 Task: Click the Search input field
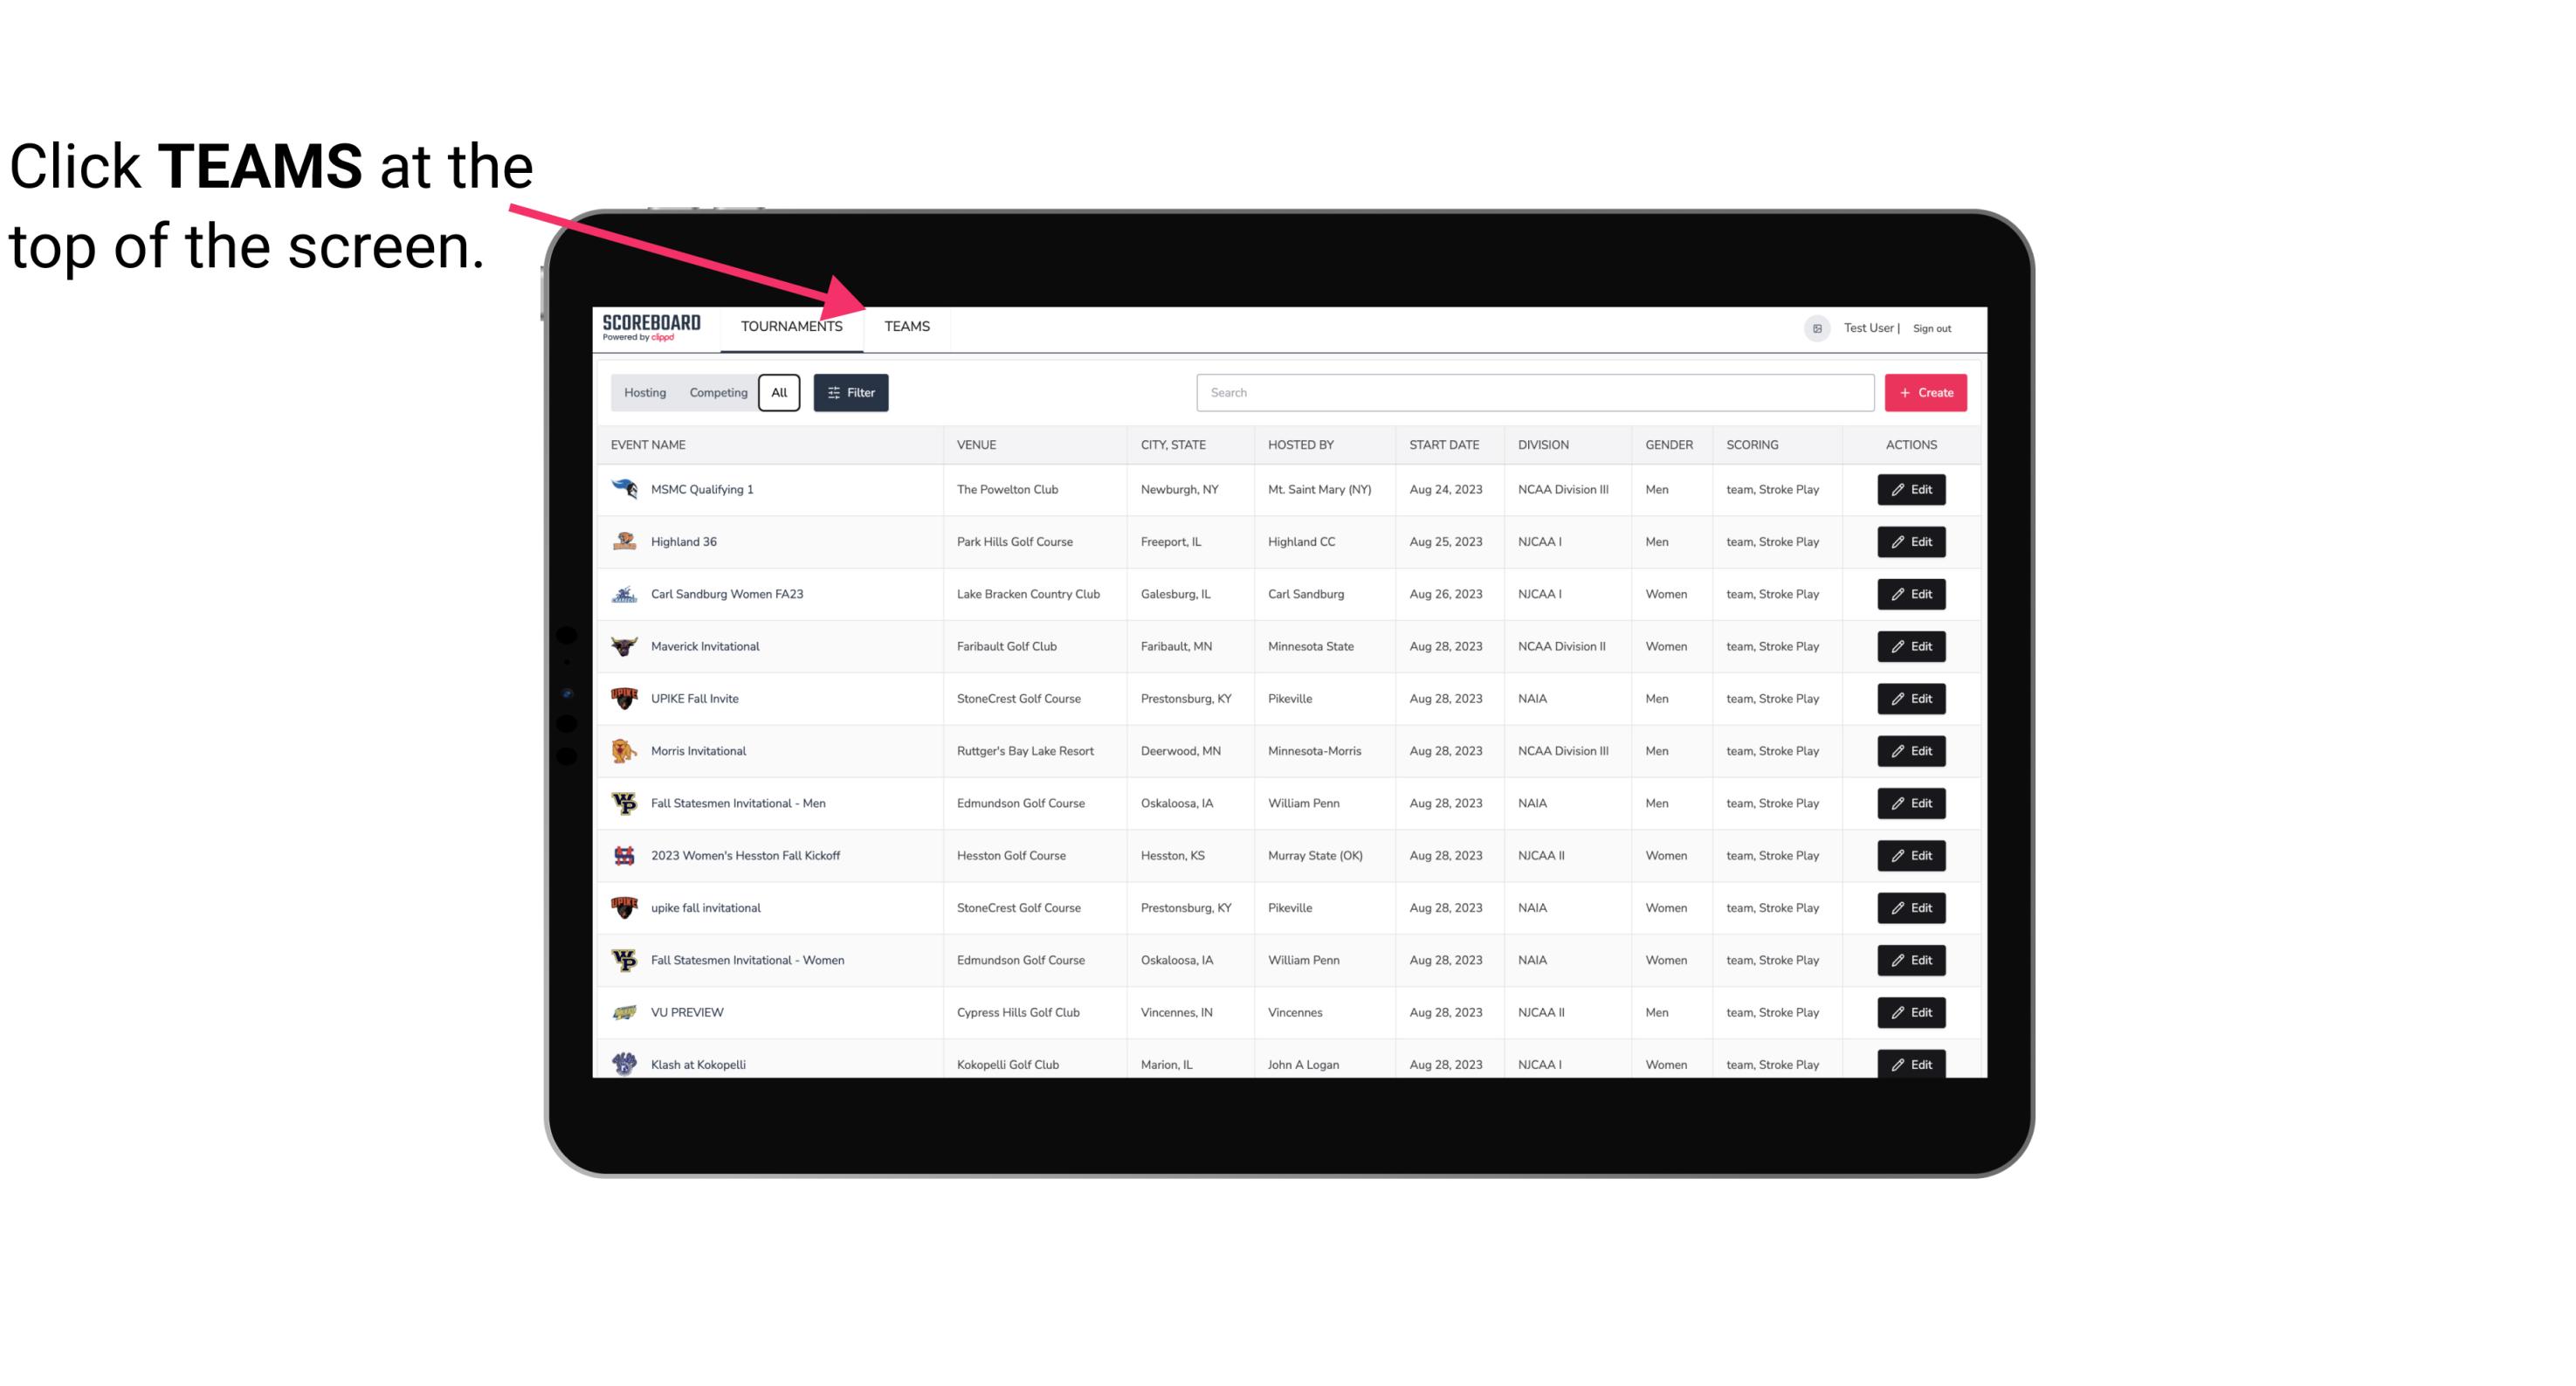click(x=1533, y=393)
